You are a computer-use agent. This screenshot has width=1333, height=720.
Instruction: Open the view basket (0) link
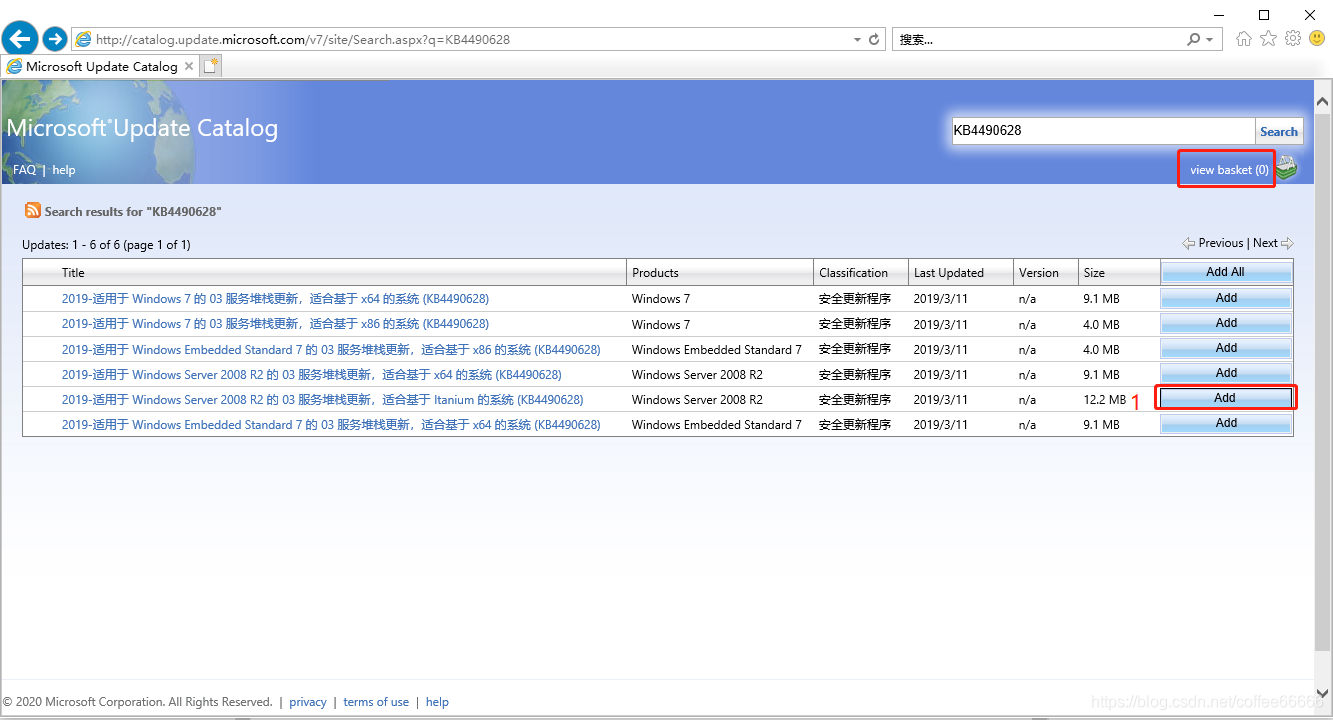(1229, 170)
